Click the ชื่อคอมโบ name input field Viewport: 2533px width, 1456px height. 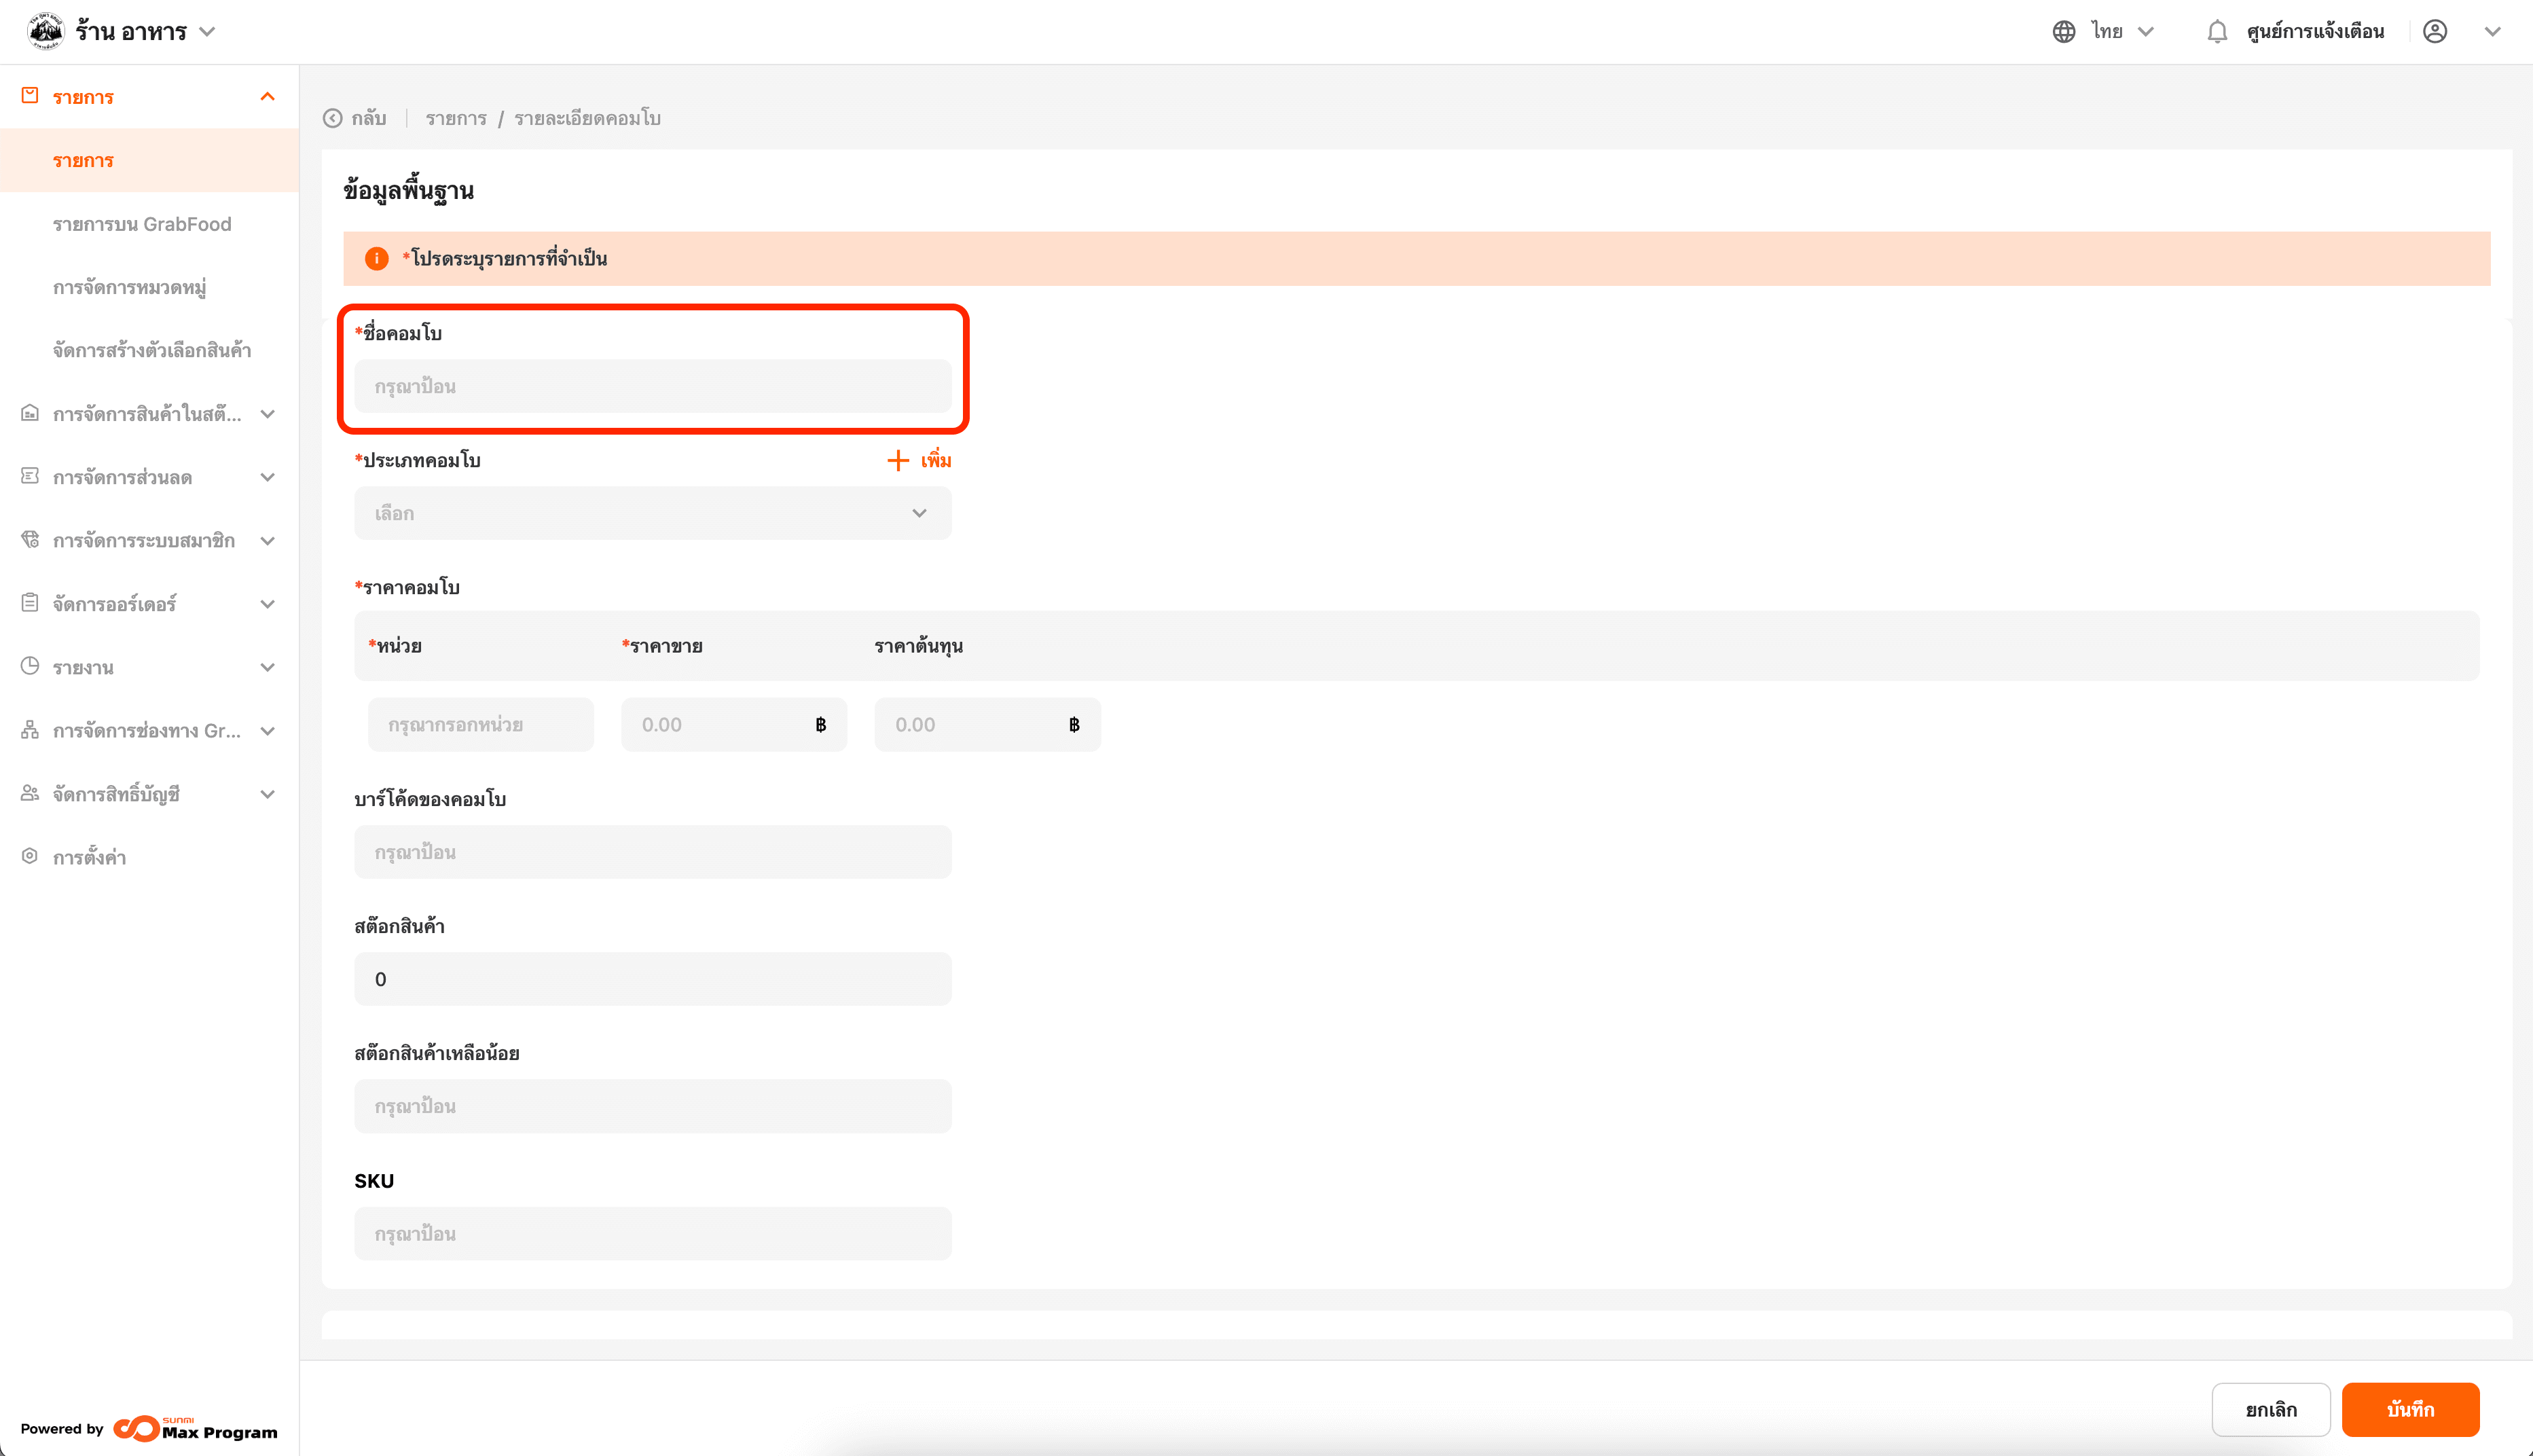[652, 386]
